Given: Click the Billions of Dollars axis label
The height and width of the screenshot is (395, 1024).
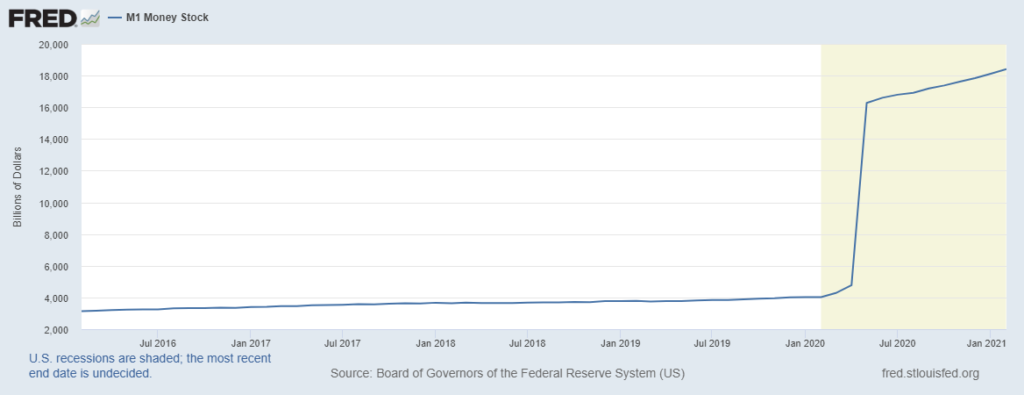Looking at the screenshot, I should (x=18, y=186).
